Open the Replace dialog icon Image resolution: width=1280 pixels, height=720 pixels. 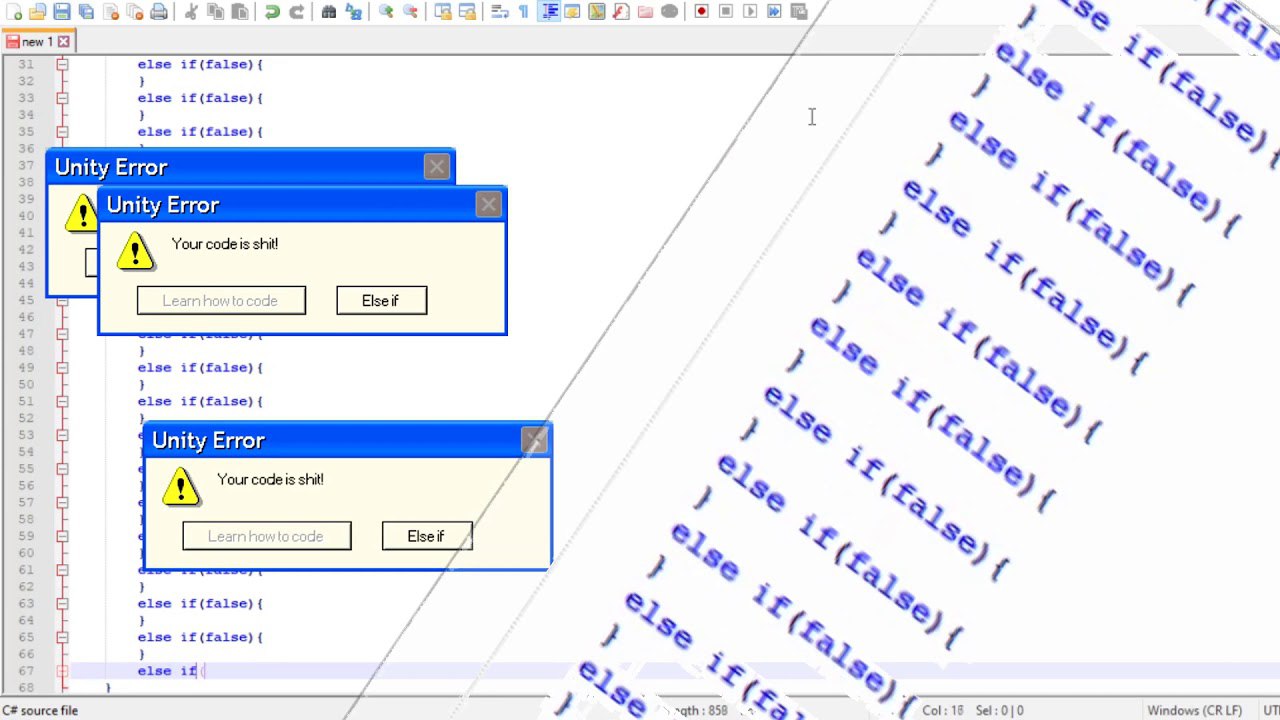(353, 12)
